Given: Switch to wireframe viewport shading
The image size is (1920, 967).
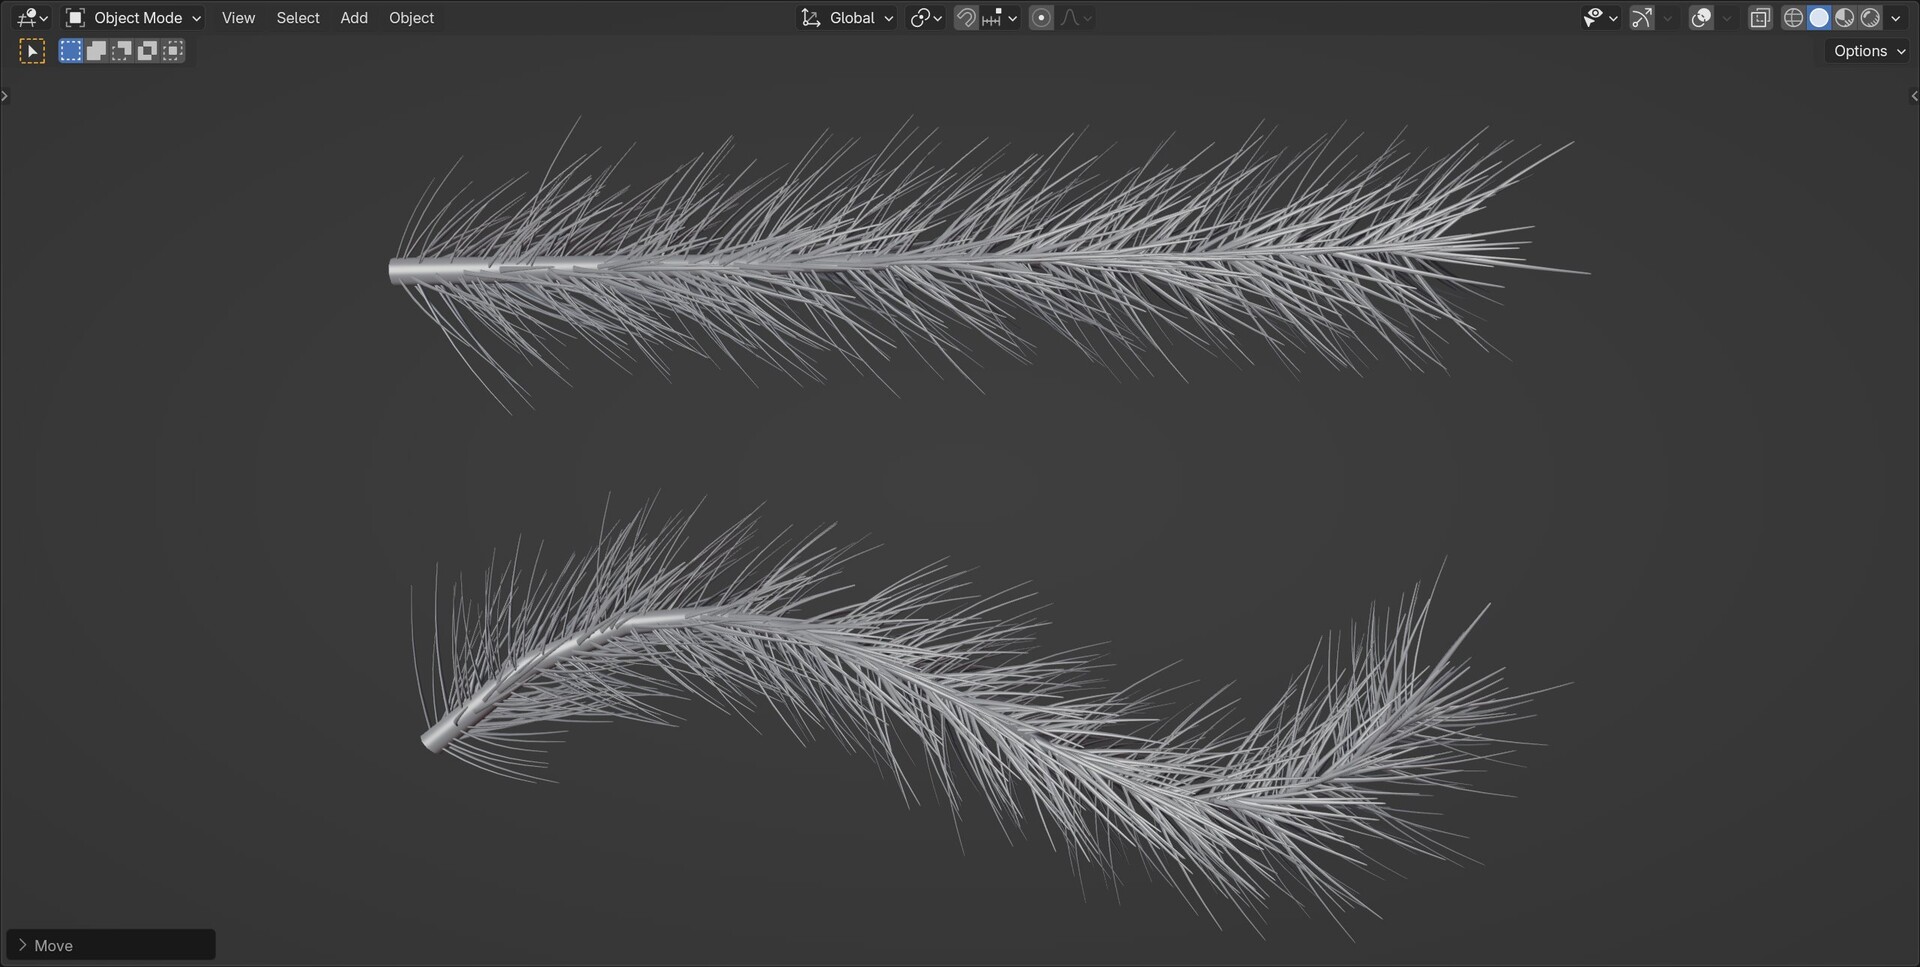Looking at the screenshot, I should [1793, 17].
